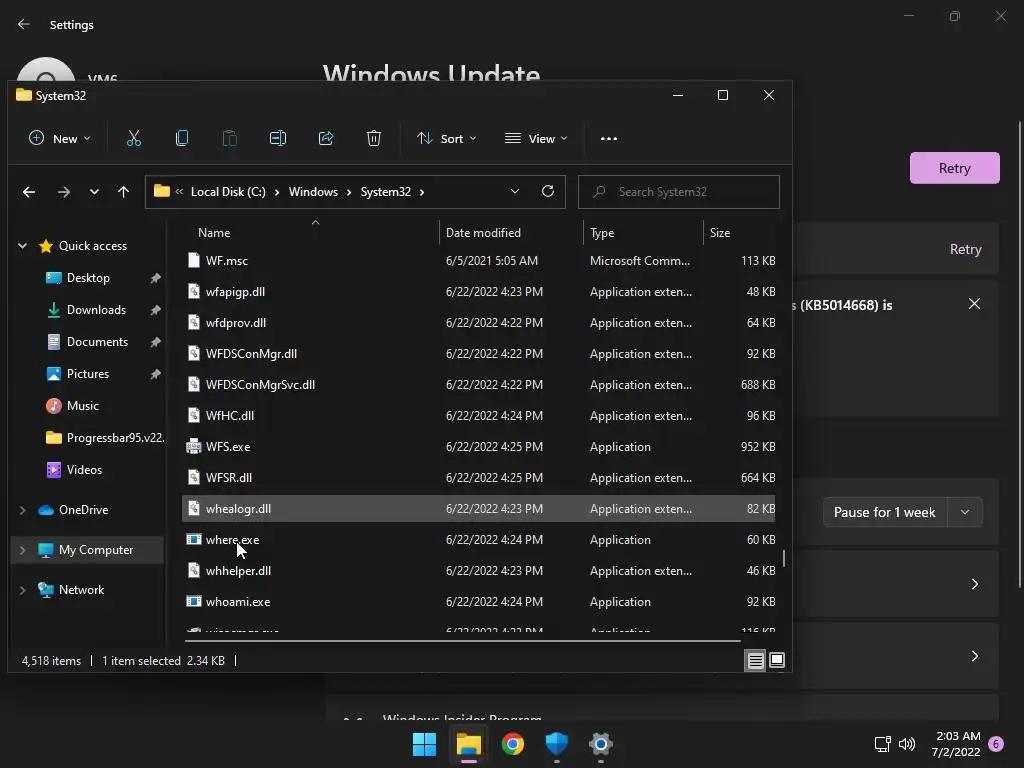Open Settings gear on taskbar
The height and width of the screenshot is (768, 1024).
click(x=601, y=744)
